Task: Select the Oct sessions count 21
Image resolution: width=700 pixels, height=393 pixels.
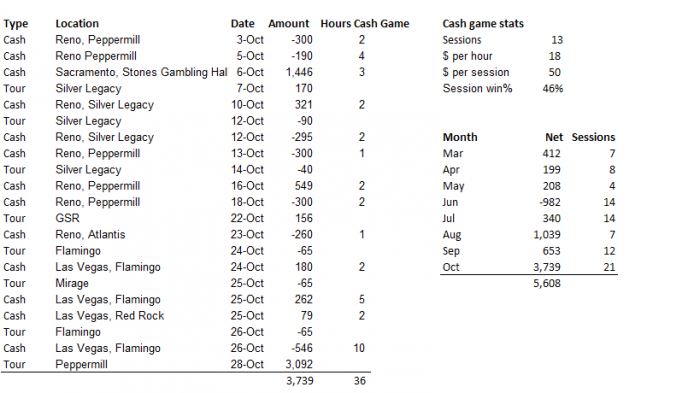Action: click(x=609, y=267)
